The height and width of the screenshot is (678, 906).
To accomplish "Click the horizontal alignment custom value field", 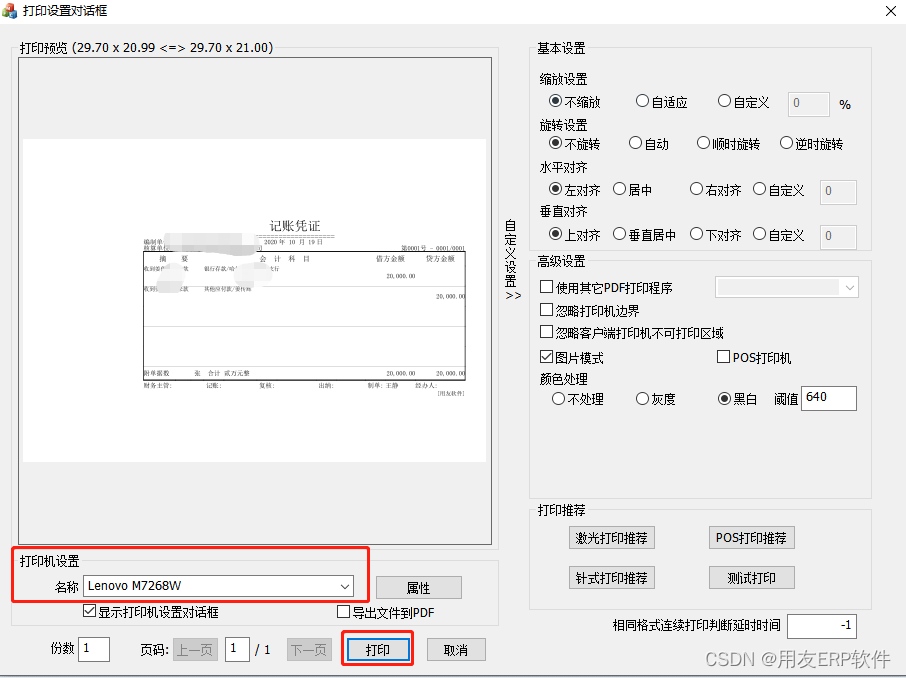I will tap(838, 191).
